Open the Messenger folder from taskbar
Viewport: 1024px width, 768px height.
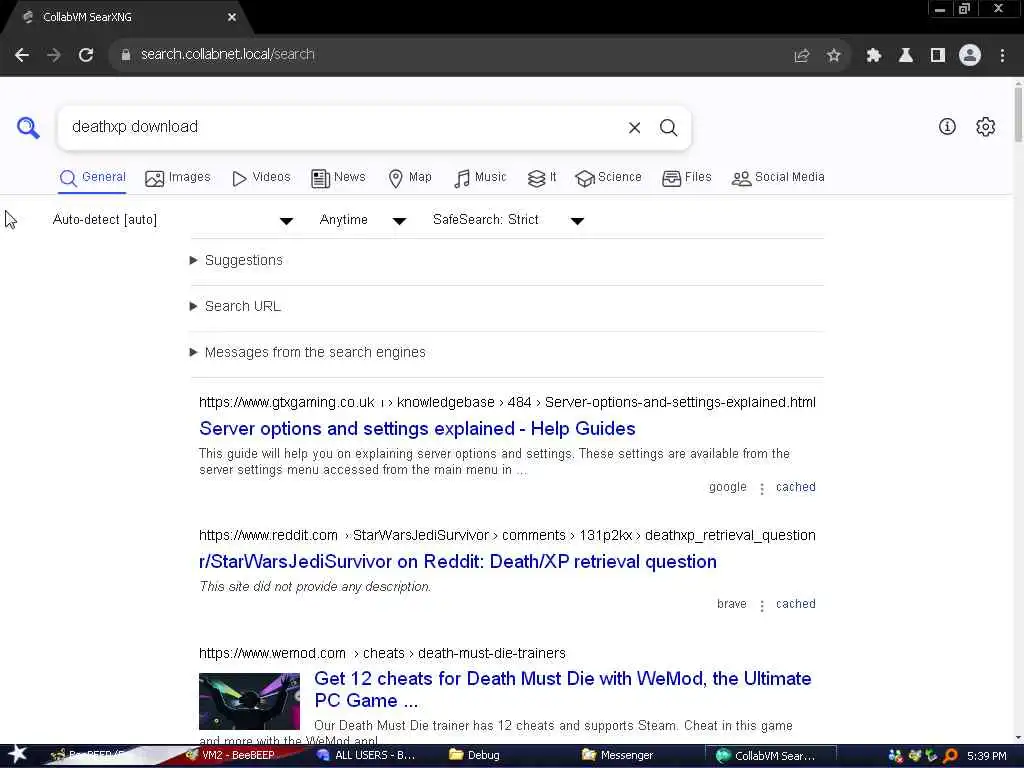(x=618, y=756)
